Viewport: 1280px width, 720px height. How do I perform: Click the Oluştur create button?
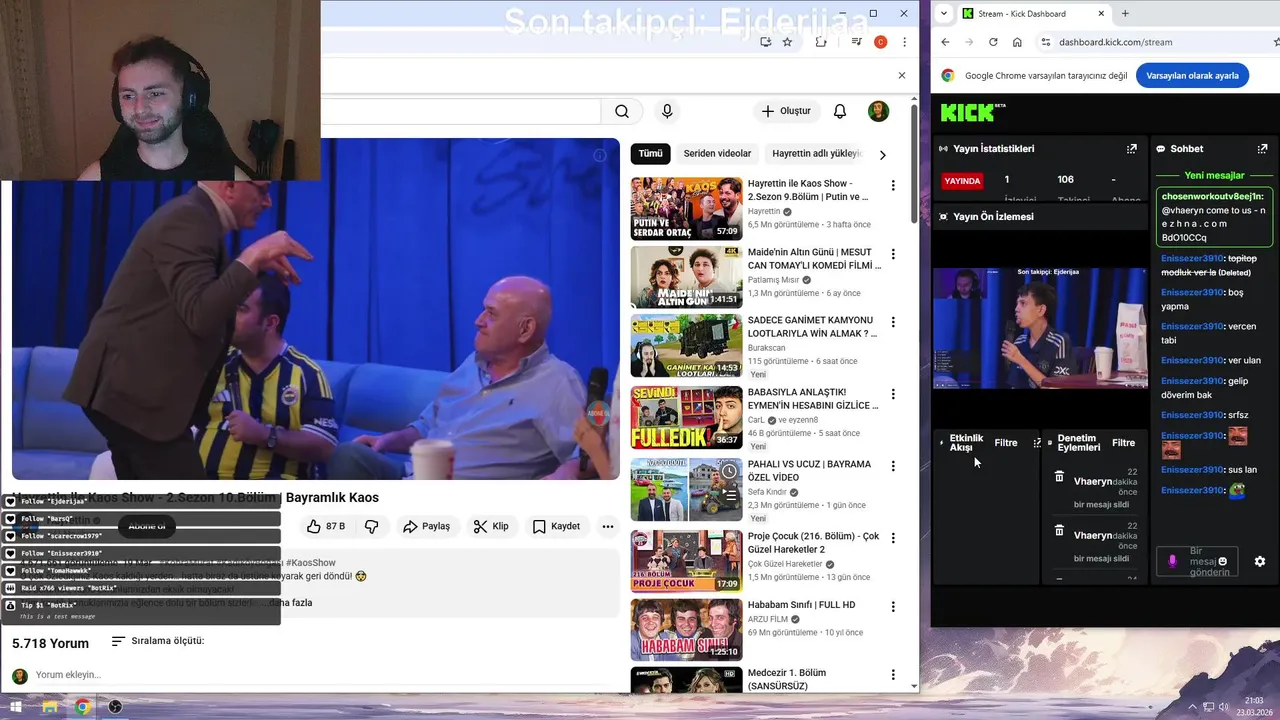coord(786,111)
